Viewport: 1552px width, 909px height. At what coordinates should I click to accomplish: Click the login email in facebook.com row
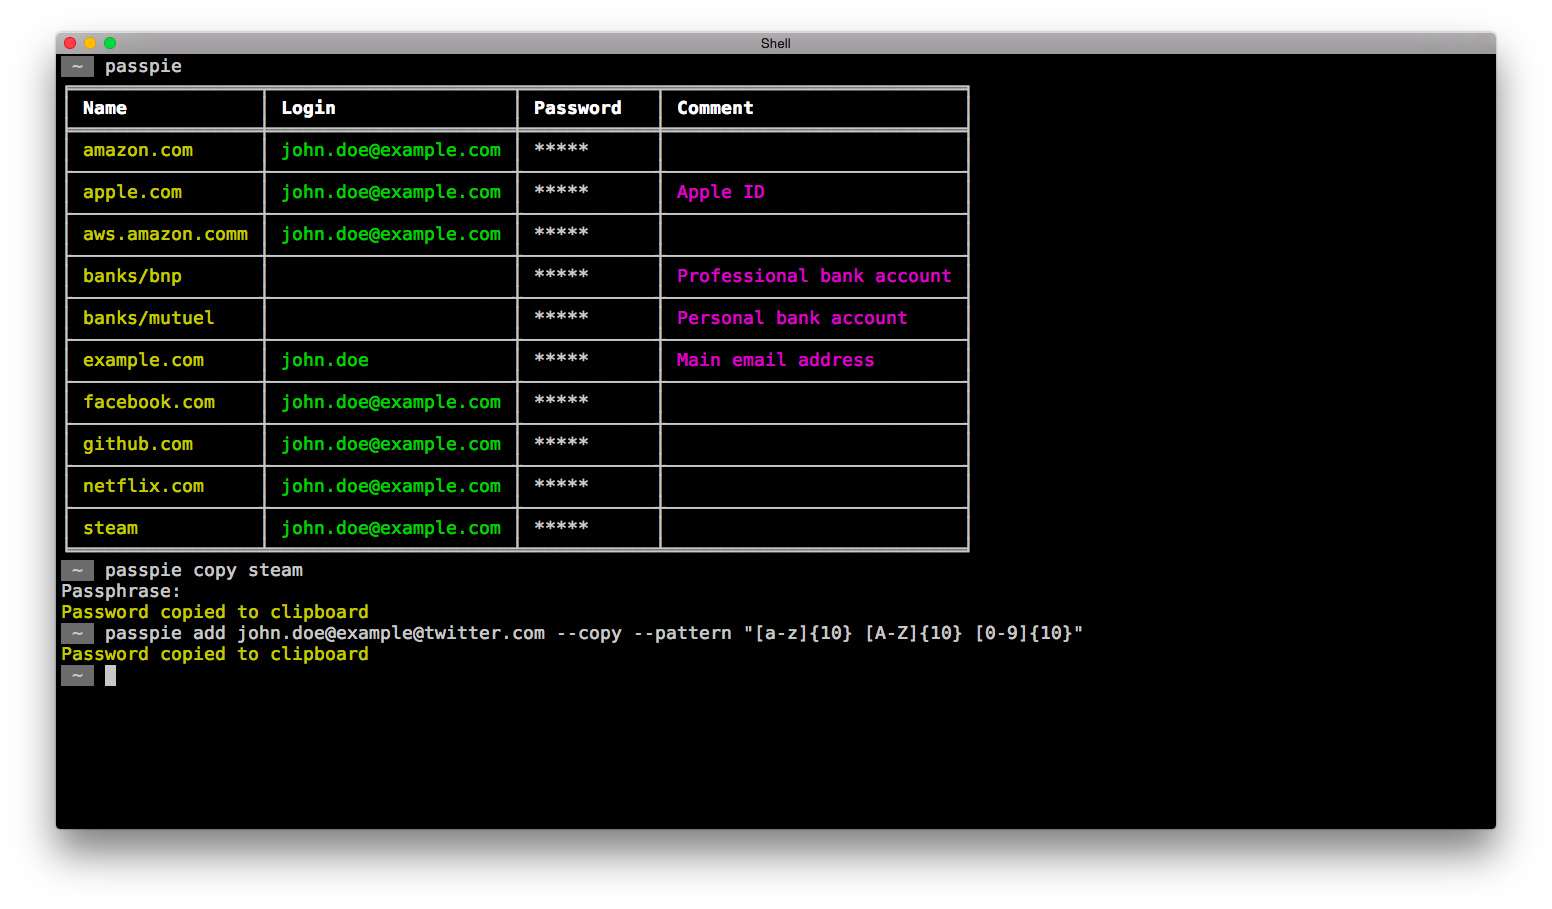click(x=391, y=402)
